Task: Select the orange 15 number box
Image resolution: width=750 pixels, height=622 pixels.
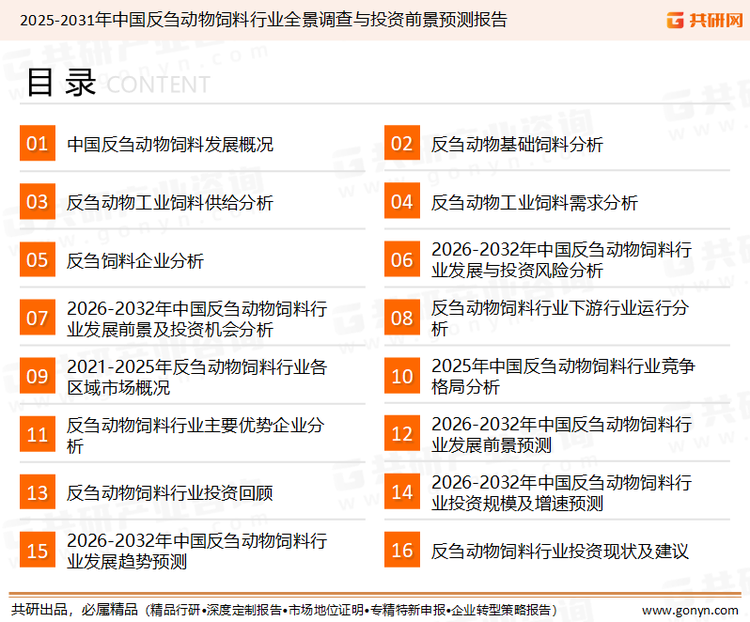Action: click(x=37, y=550)
